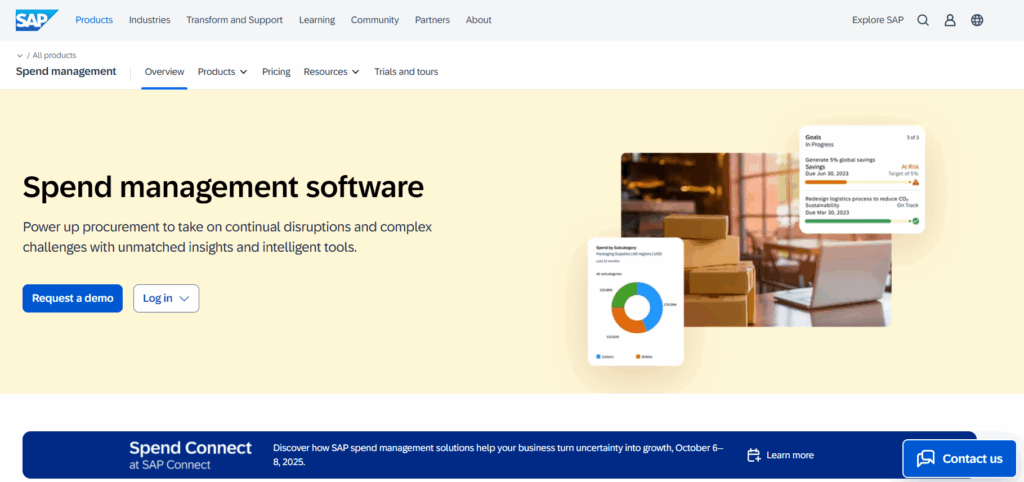This screenshot has width=1024, height=482.
Task: Click the Spend management software heading
Action: [x=223, y=187]
